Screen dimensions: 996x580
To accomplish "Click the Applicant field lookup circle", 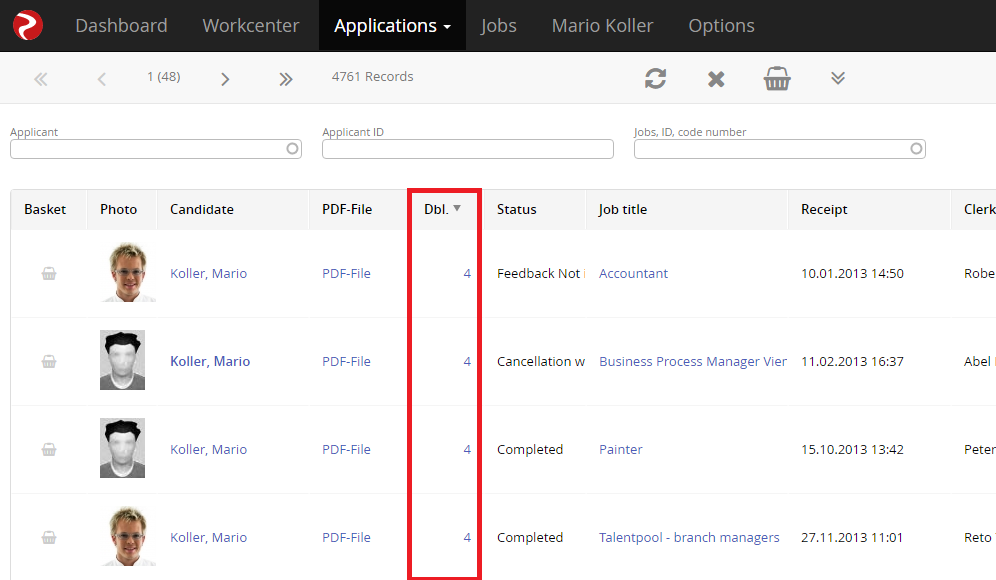I will point(292,149).
